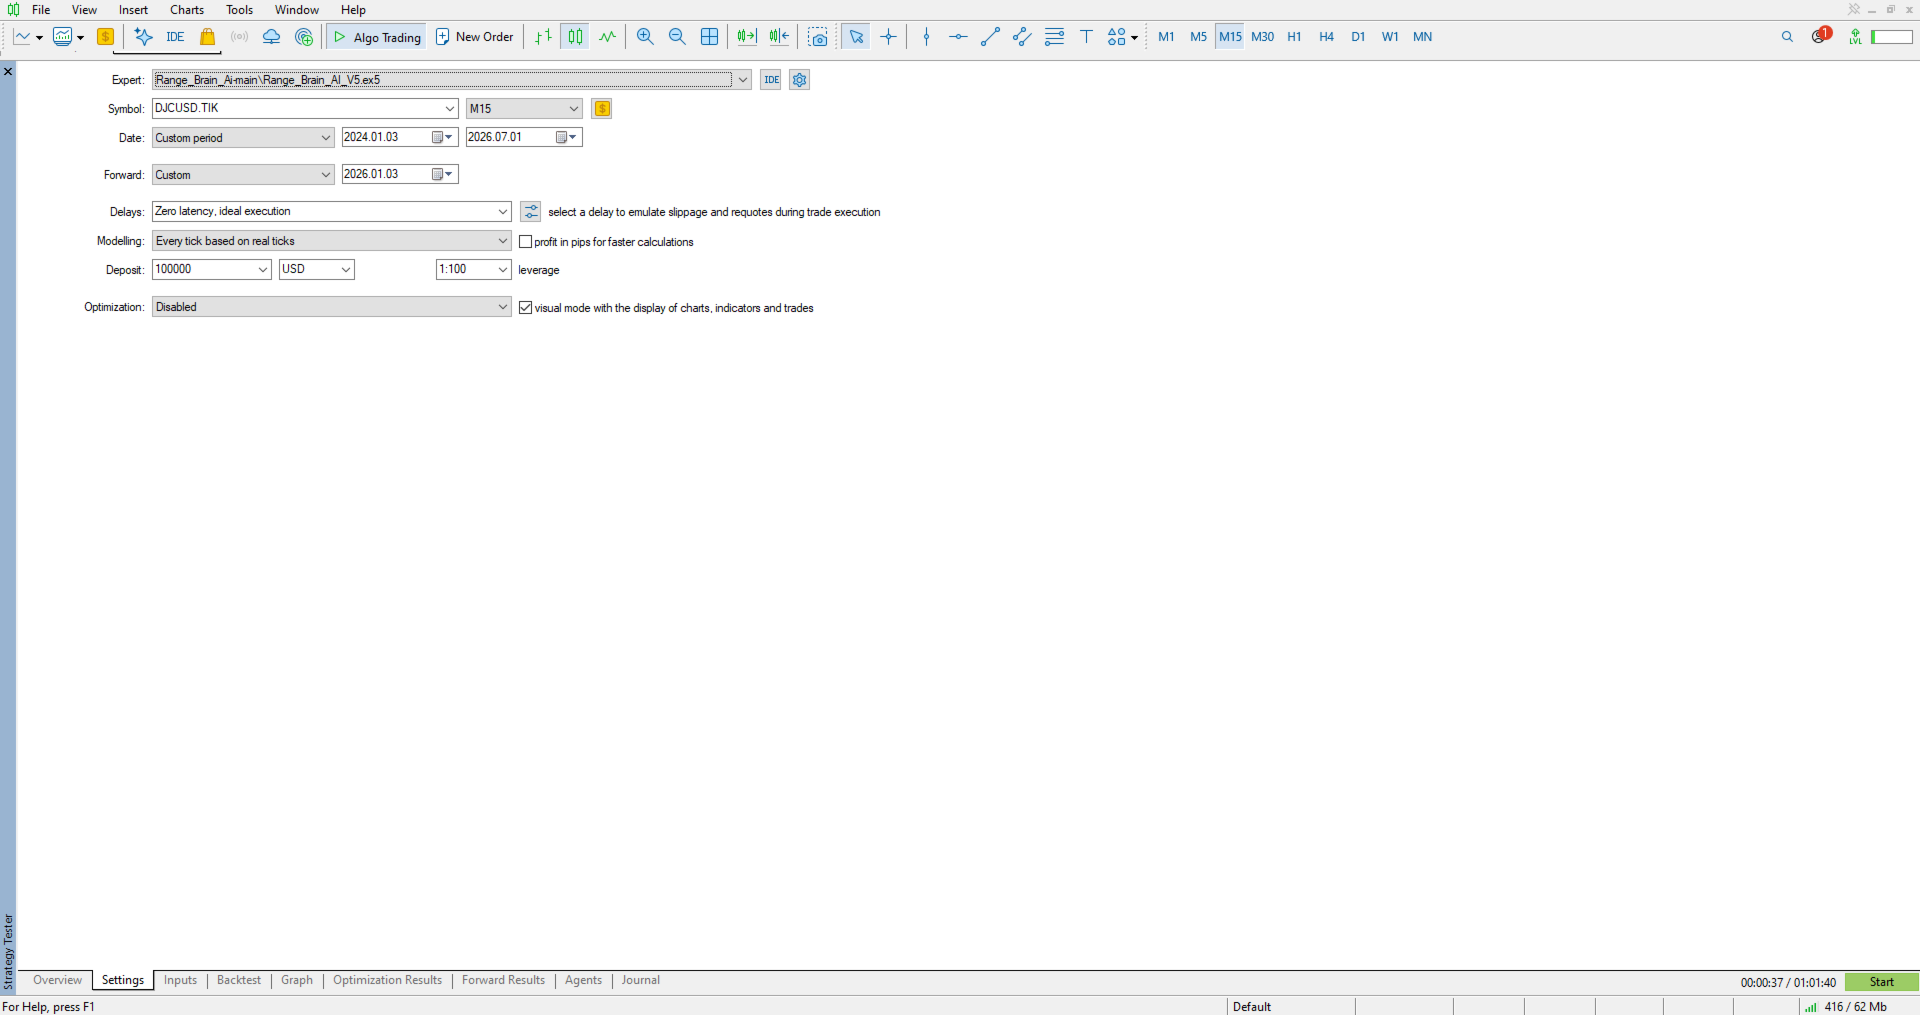Image resolution: width=1920 pixels, height=1015 pixels.
Task: Select the text label tool
Action: pyautogui.click(x=1086, y=37)
